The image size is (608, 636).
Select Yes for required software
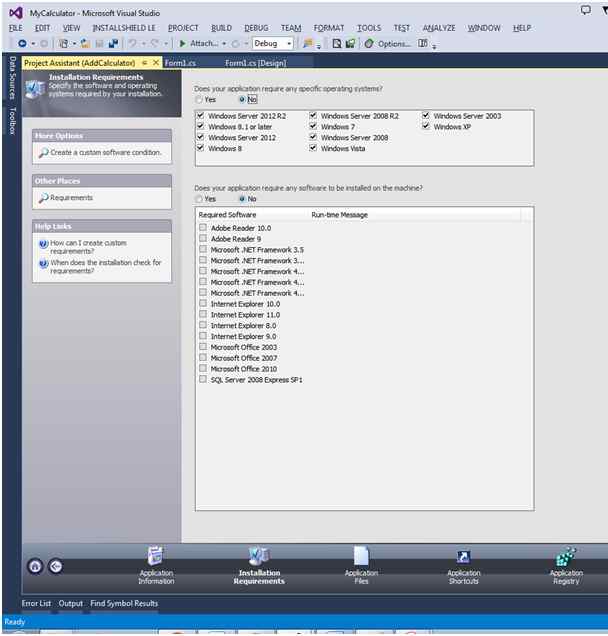[199, 199]
